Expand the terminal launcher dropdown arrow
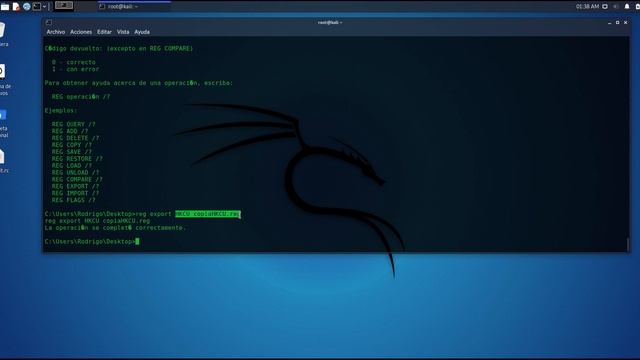This screenshot has height=360, width=640. pyautogui.click(x=44, y=7)
